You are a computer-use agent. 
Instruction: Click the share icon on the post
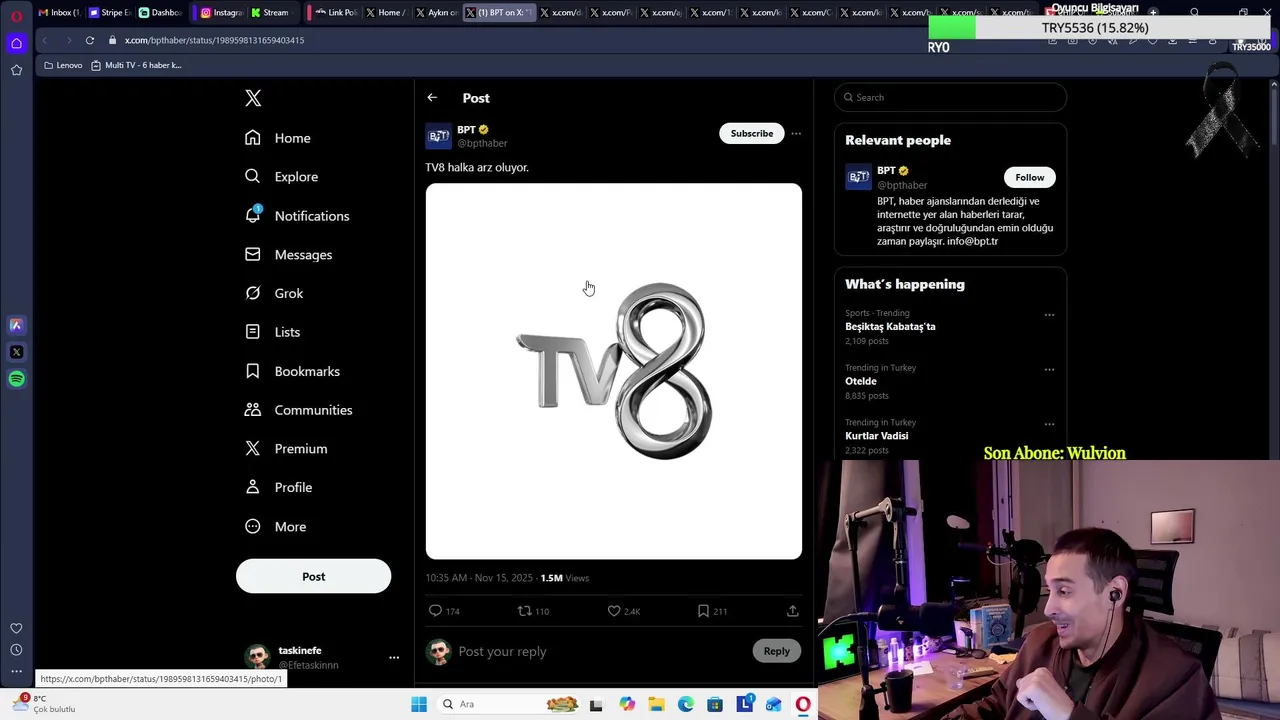coord(792,611)
